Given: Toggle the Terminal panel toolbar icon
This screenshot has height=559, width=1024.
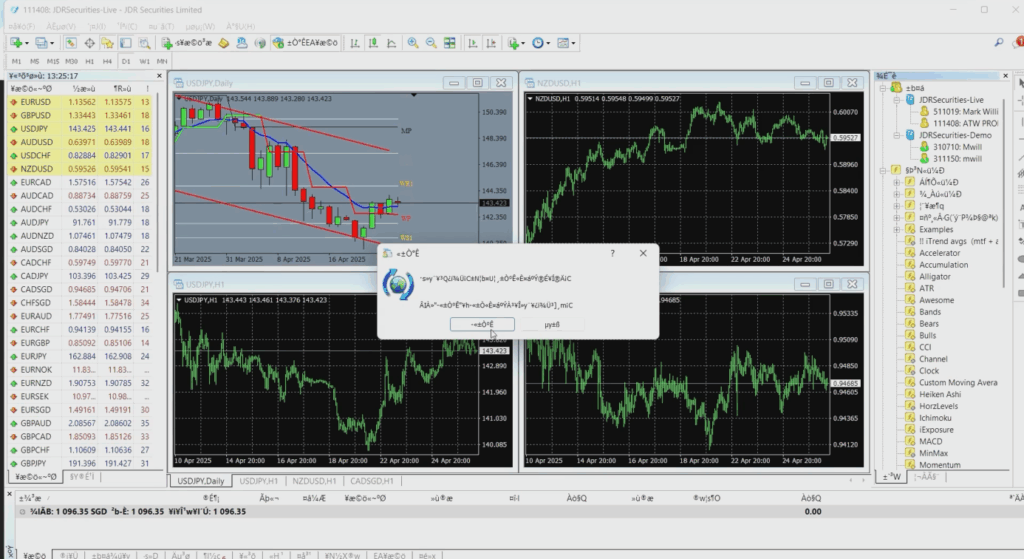Looking at the screenshot, I should (125, 43).
